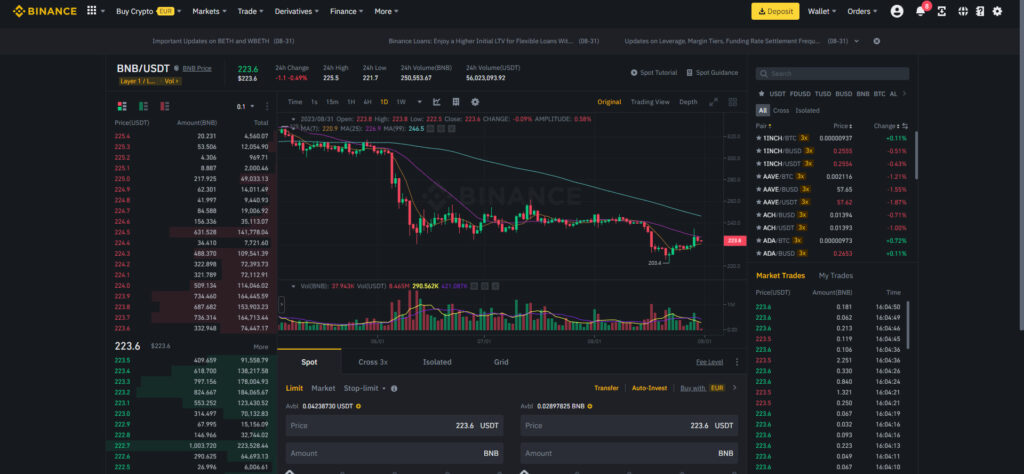
Task: Open Finance dropdown menu
Action: [x=347, y=11]
